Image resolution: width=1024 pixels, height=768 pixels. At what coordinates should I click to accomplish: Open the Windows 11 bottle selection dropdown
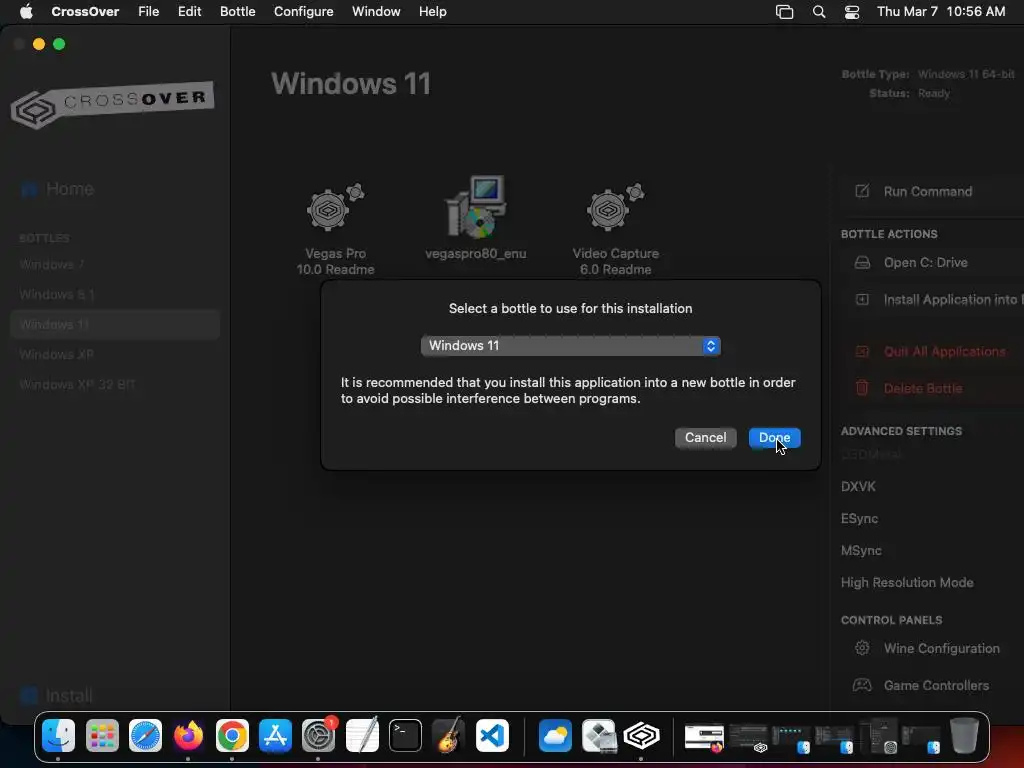click(570, 345)
